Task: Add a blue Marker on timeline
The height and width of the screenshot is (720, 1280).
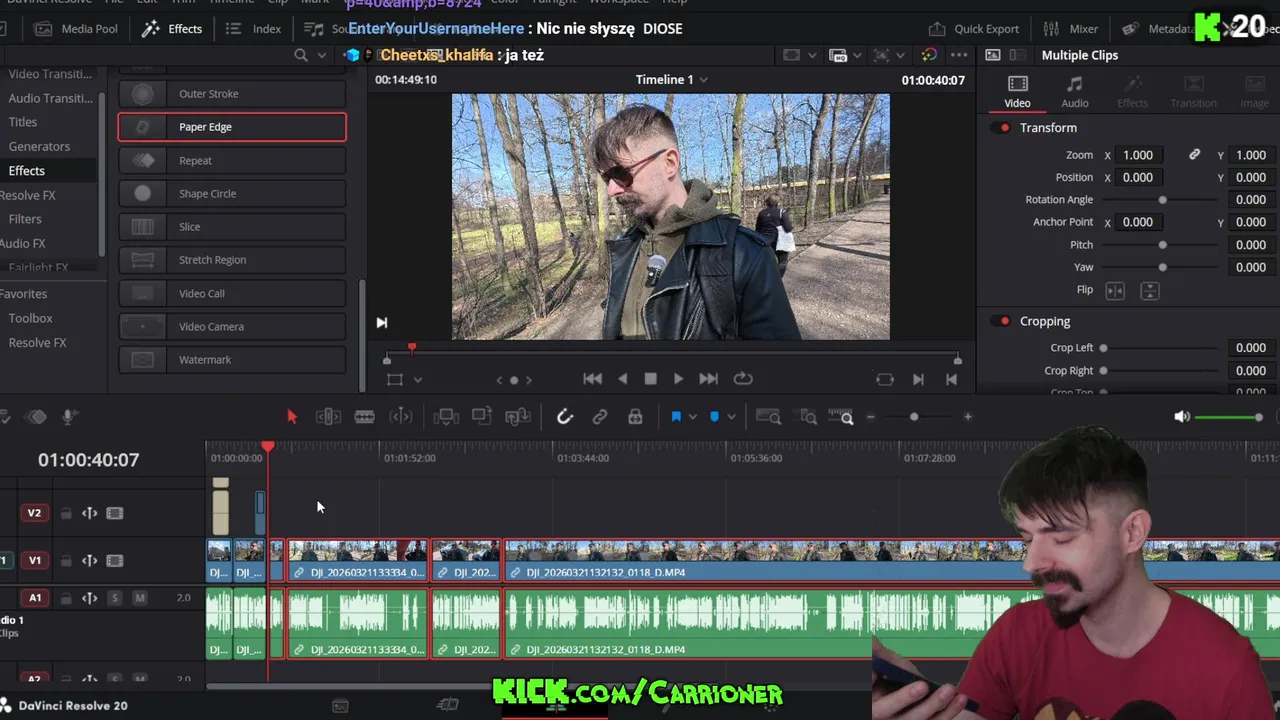Action: click(714, 417)
